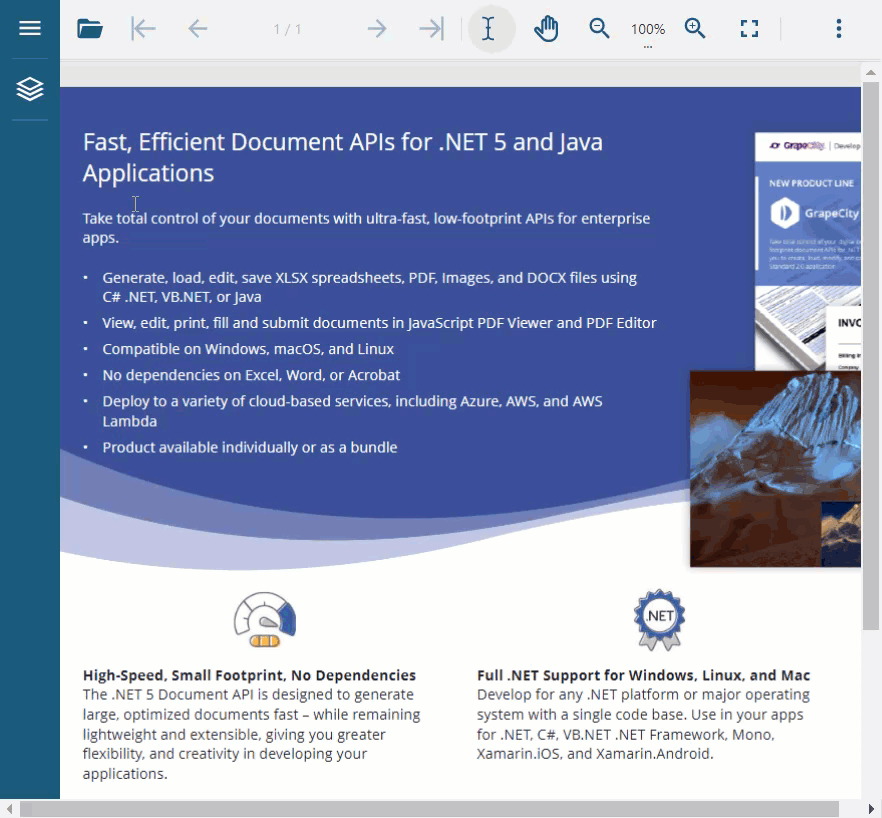Click the mountain photo image
Screen dimensions: 882x818
(775, 469)
